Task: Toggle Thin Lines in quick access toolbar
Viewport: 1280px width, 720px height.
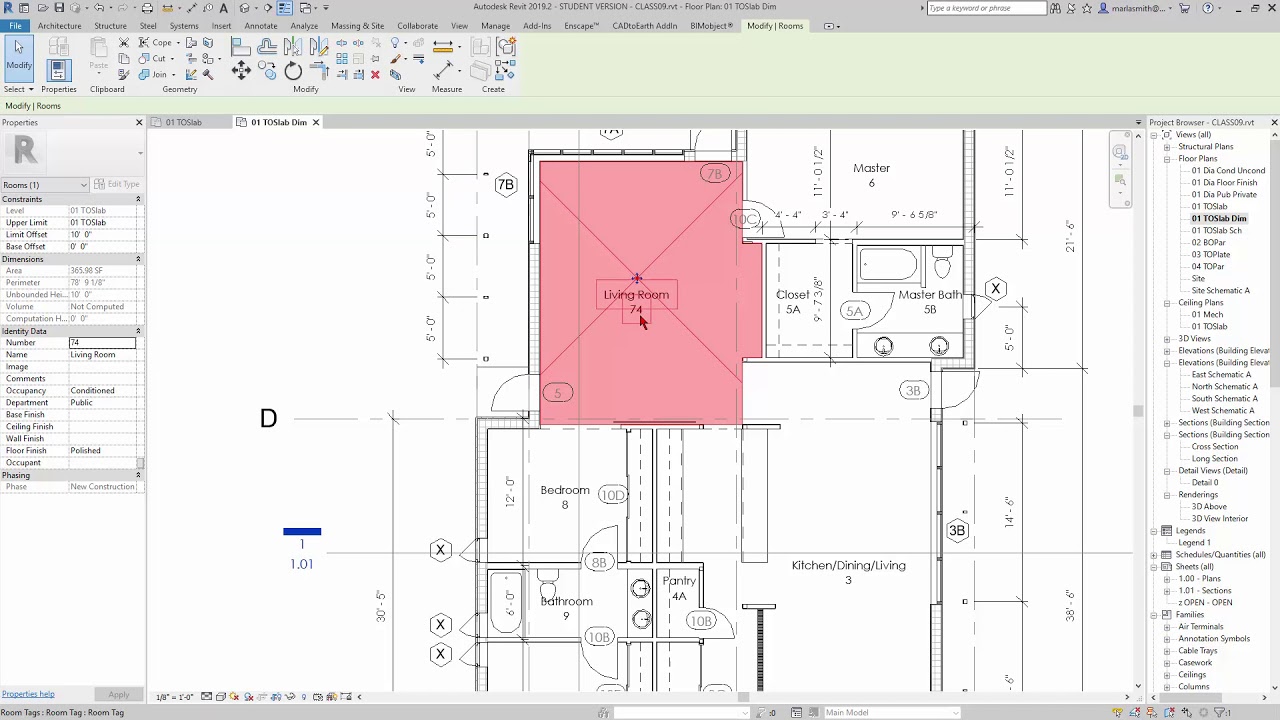Action: pos(285,8)
